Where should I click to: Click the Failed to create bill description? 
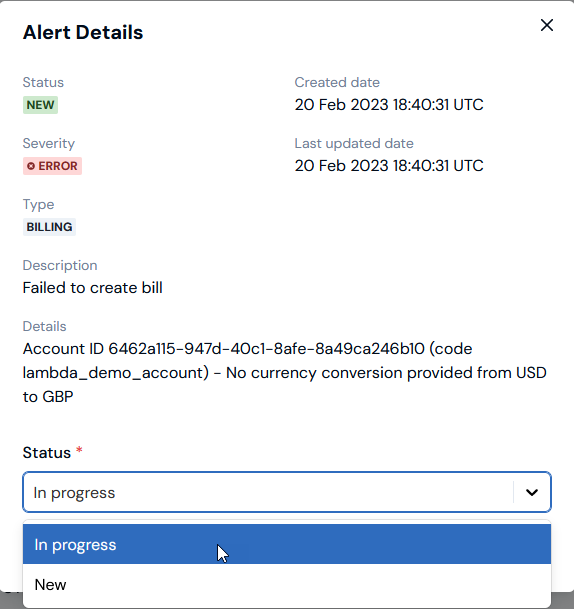coord(92,288)
